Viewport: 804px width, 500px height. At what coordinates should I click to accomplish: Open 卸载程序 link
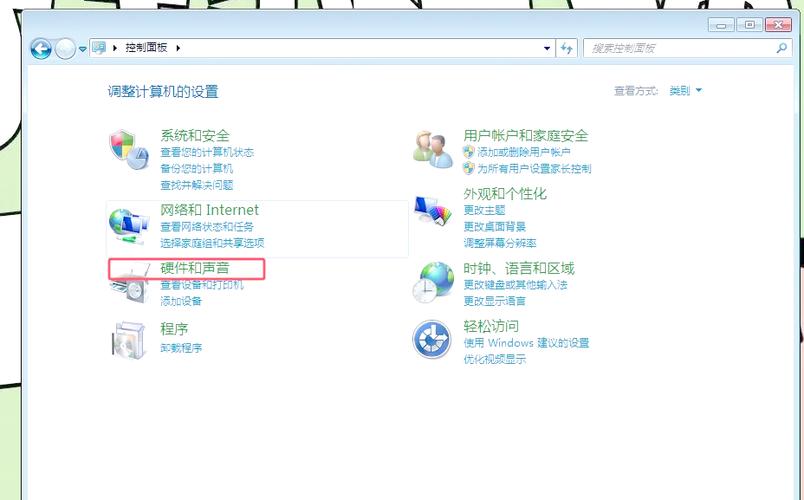click(x=181, y=348)
